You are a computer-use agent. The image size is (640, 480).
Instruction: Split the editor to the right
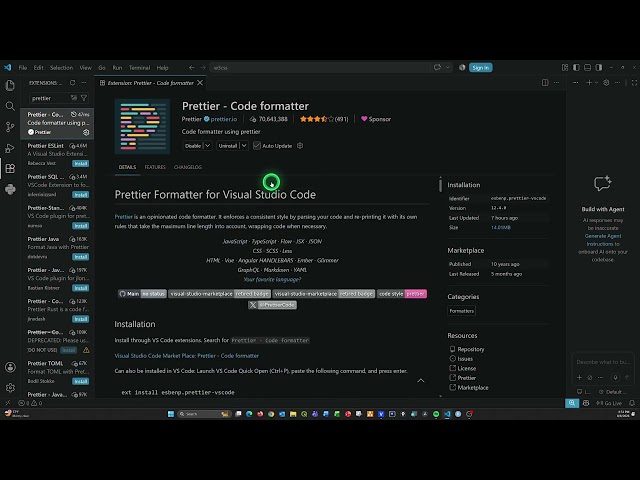(545, 82)
